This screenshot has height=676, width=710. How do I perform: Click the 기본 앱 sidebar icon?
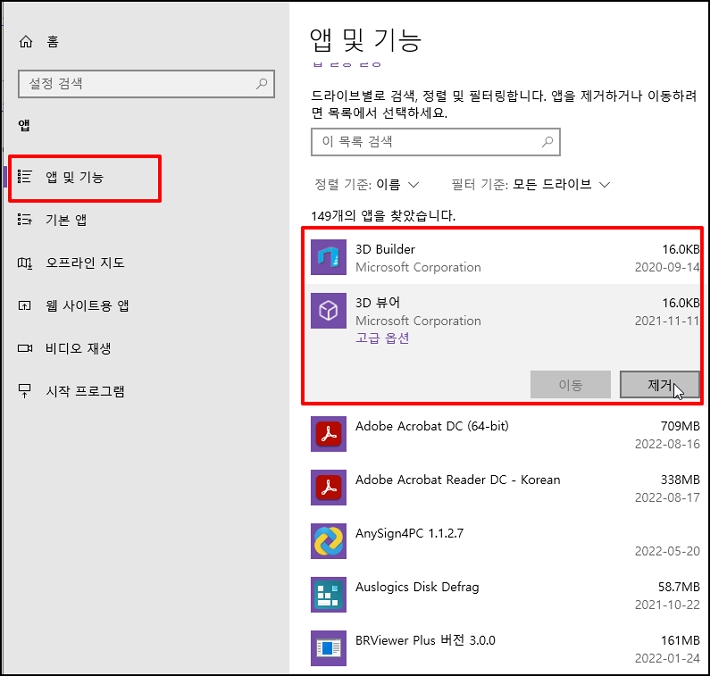point(24,220)
